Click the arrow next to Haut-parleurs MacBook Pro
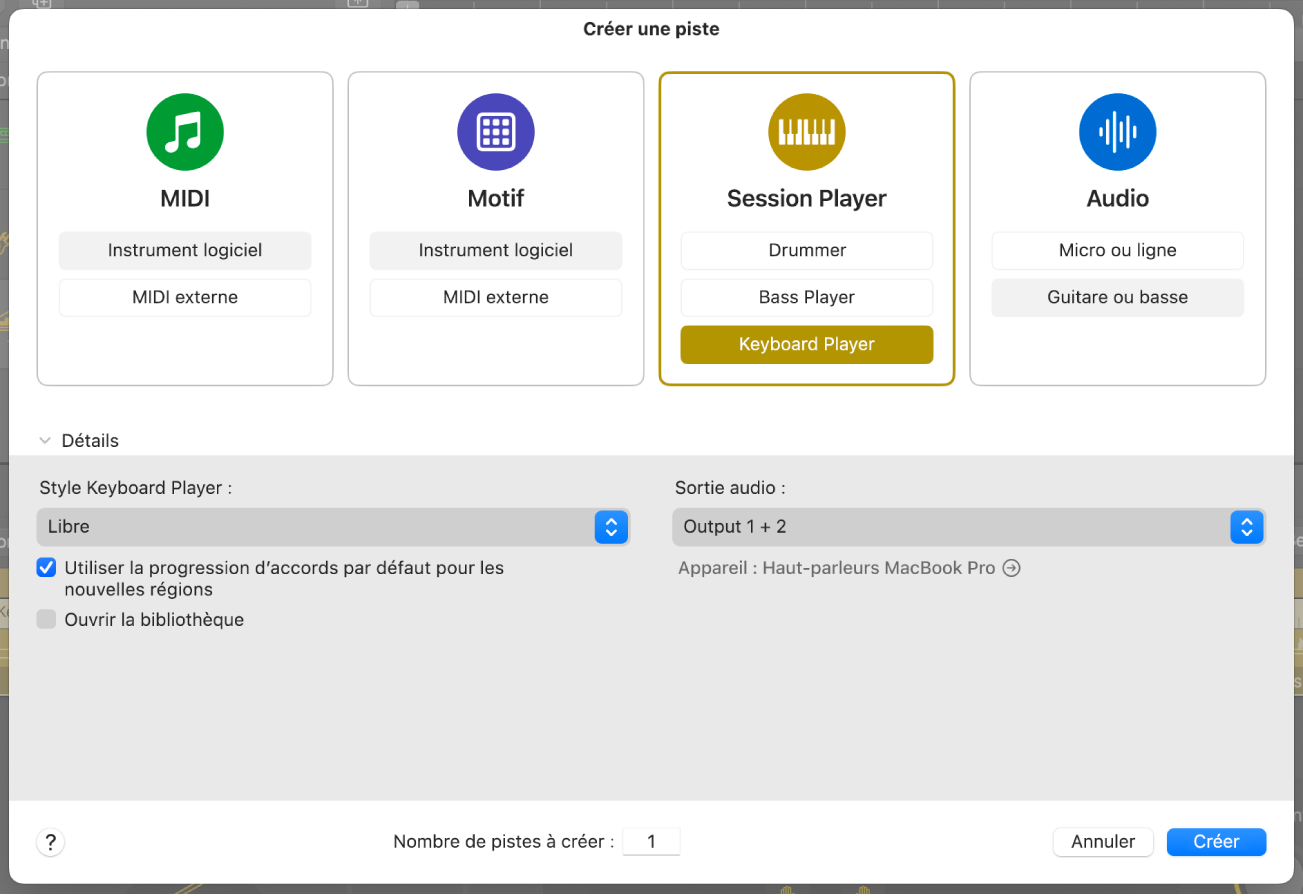The height and width of the screenshot is (896, 1303). [1011, 567]
